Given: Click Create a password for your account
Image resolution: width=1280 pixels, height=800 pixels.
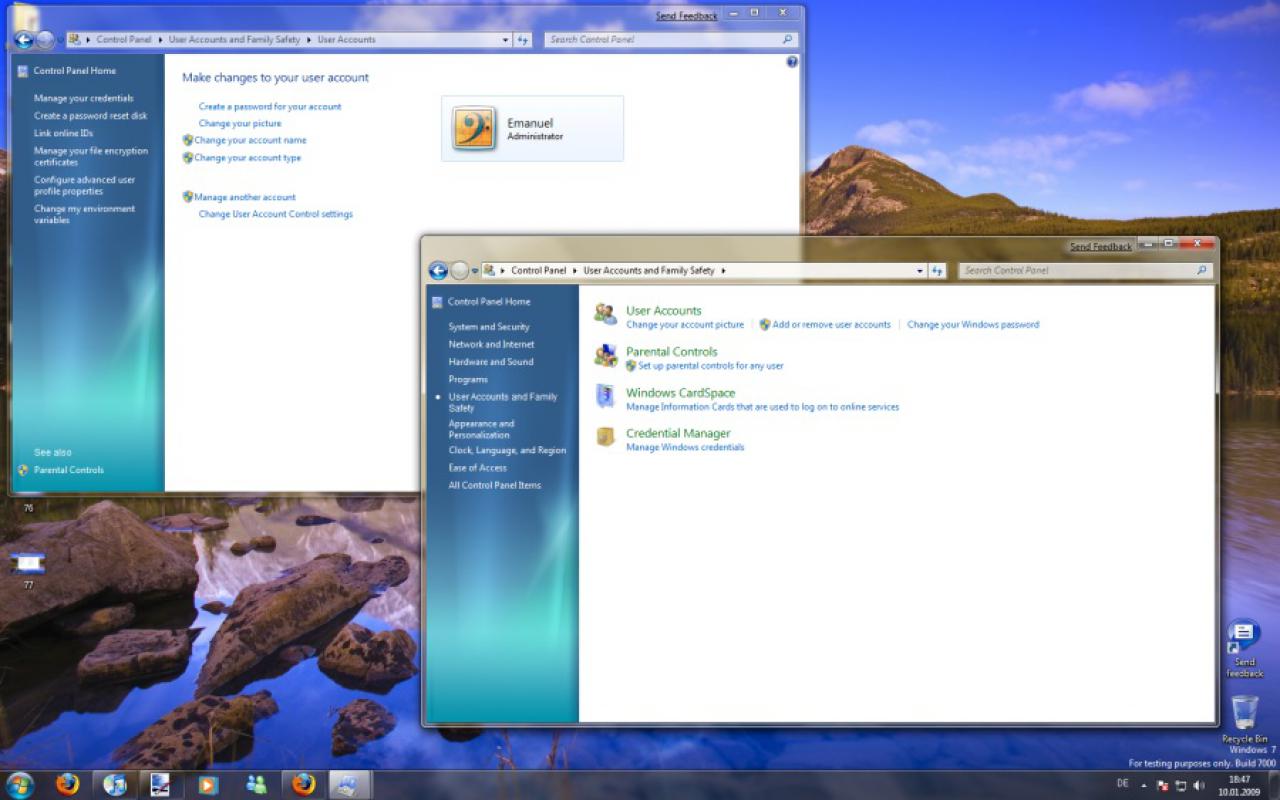Looking at the screenshot, I should coord(270,107).
